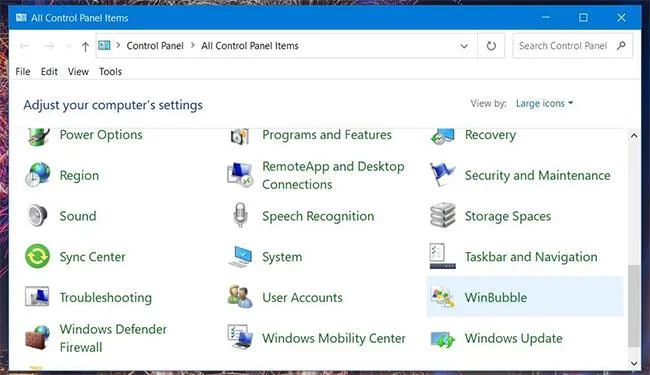The width and height of the screenshot is (650, 375).
Task: Focus the Search Control Panel field
Action: 572,46
